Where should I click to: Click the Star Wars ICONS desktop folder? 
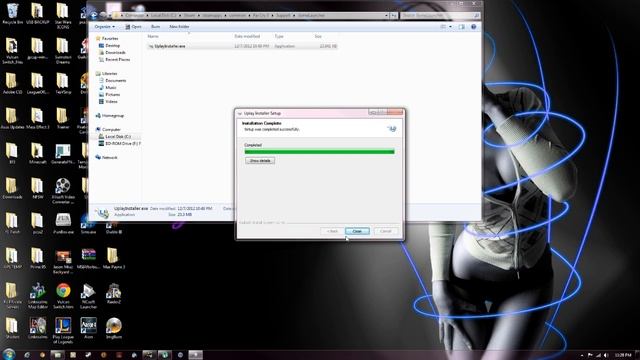[62, 16]
